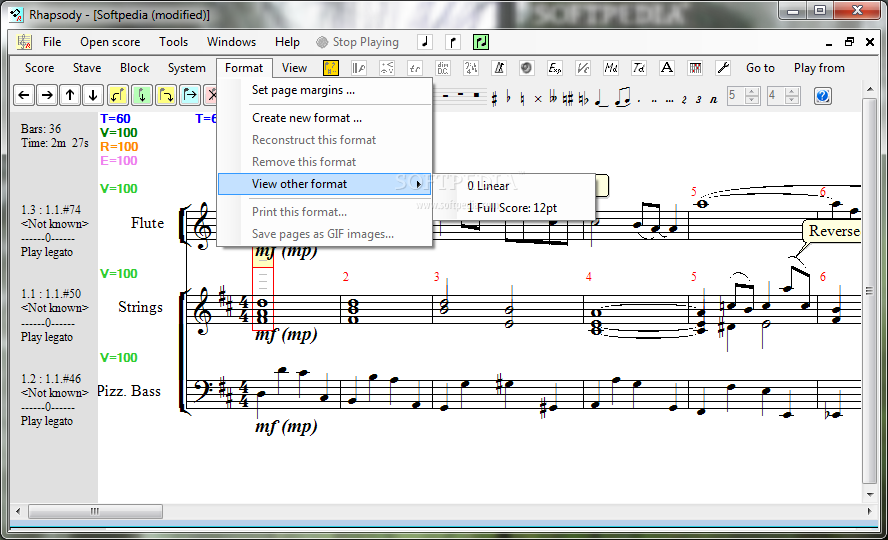Click the yellow note-curve-down arrow icon
The image size is (888, 540).
[x=166, y=95]
